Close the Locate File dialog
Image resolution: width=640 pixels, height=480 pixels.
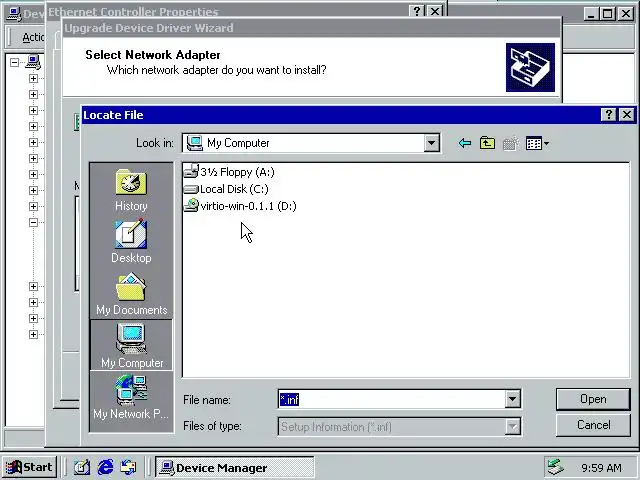[x=627, y=115]
